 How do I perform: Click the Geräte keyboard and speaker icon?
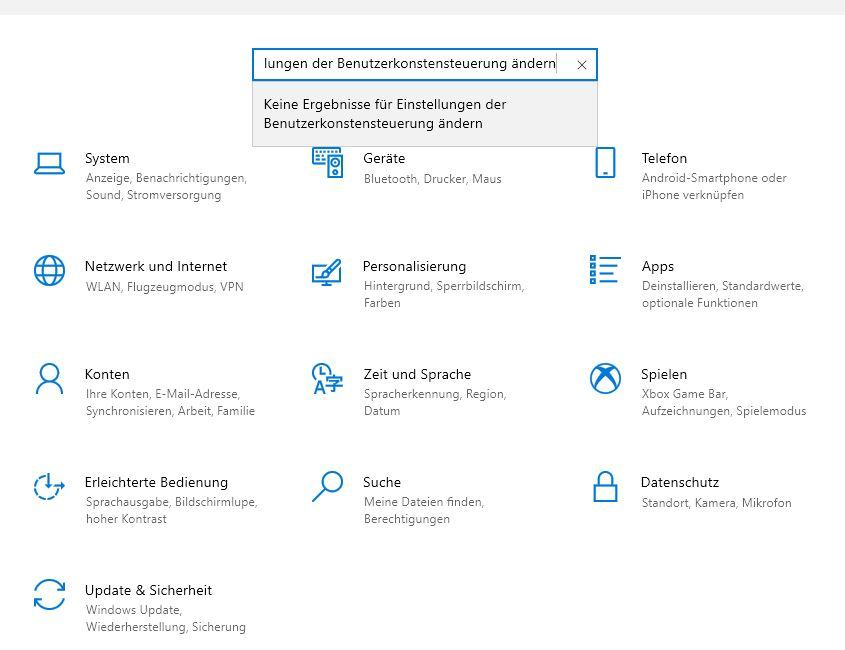[327, 162]
